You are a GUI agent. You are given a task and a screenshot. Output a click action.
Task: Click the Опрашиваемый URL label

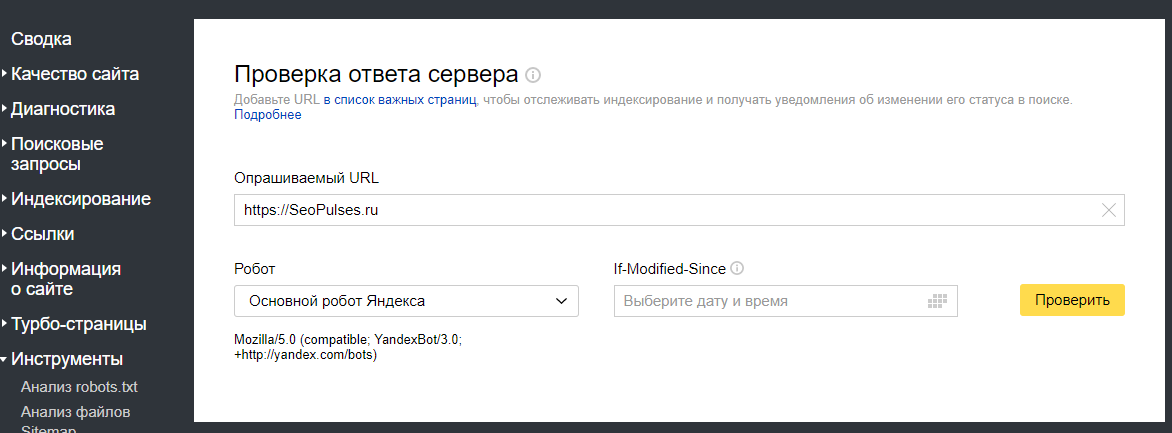tap(306, 179)
